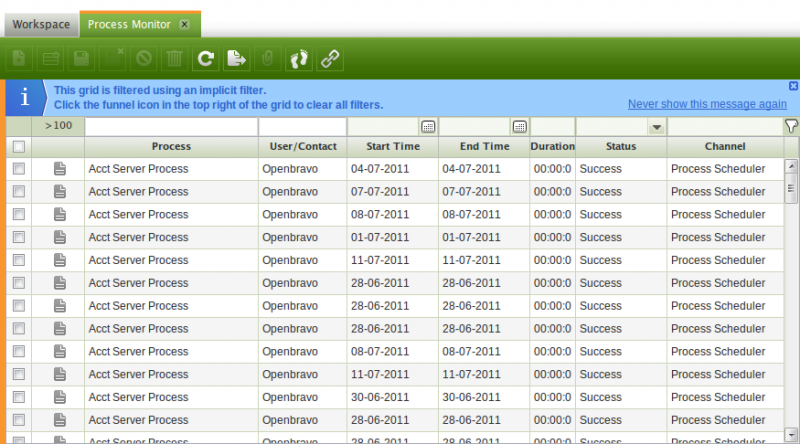800x444 pixels.
Task: Sort grid by the Process column header
Action: point(171,146)
